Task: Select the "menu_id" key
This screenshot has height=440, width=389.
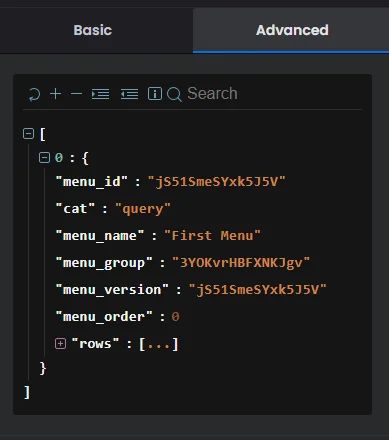Action: 92,182
